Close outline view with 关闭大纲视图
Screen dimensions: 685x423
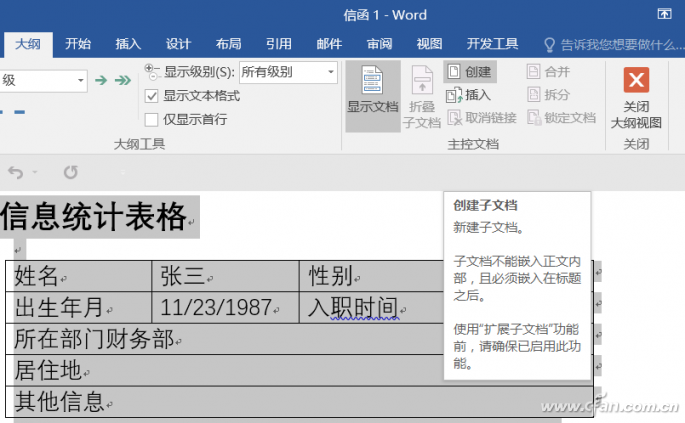(636, 98)
